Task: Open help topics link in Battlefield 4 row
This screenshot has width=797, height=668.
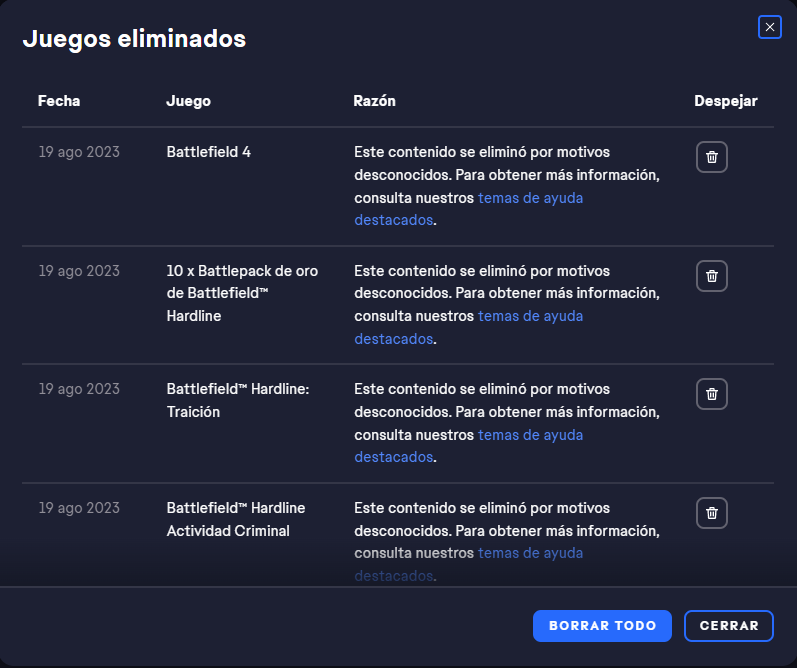Action: (530, 198)
